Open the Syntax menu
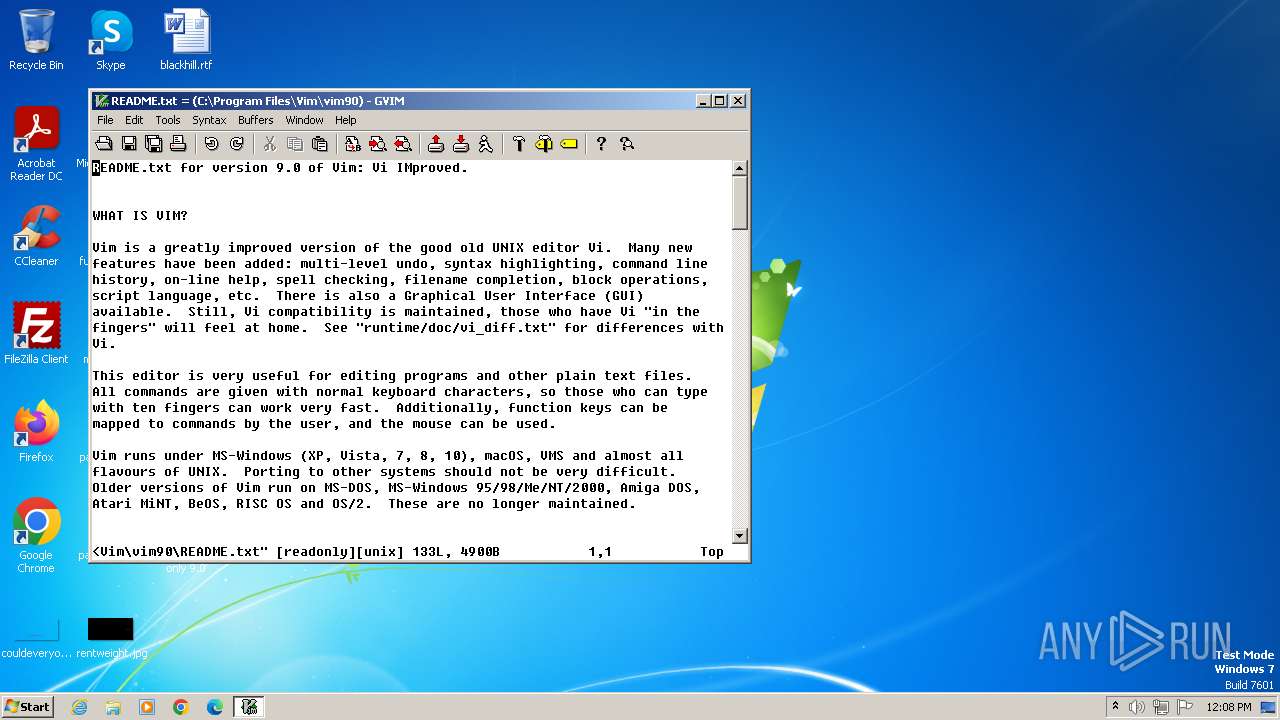Screen dimensions: 1280x720 tap(209, 120)
